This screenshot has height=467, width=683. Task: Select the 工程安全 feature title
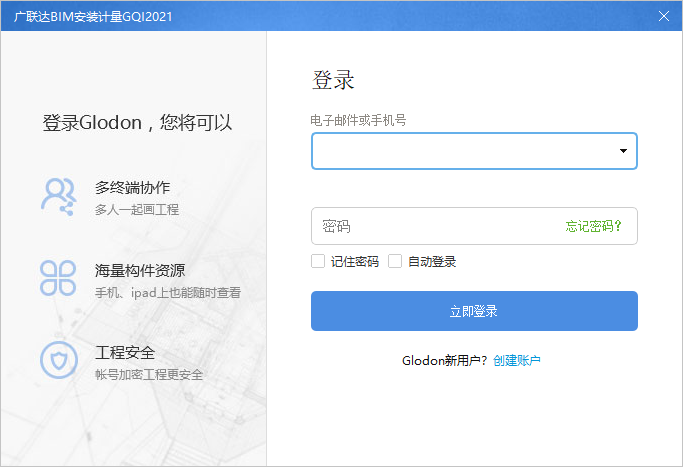(124, 353)
